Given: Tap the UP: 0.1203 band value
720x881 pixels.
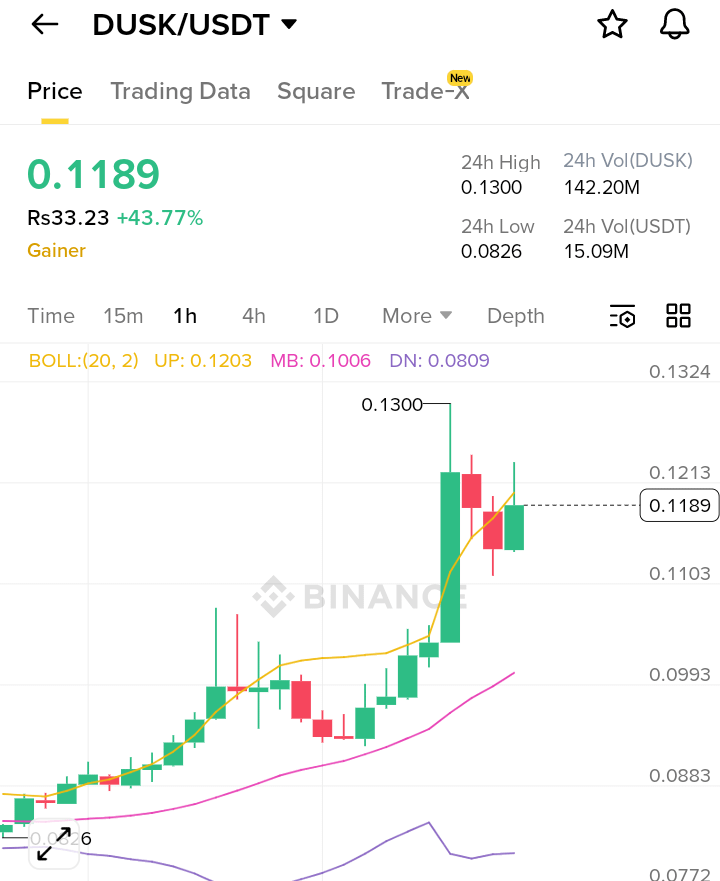Looking at the screenshot, I should tap(203, 360).
